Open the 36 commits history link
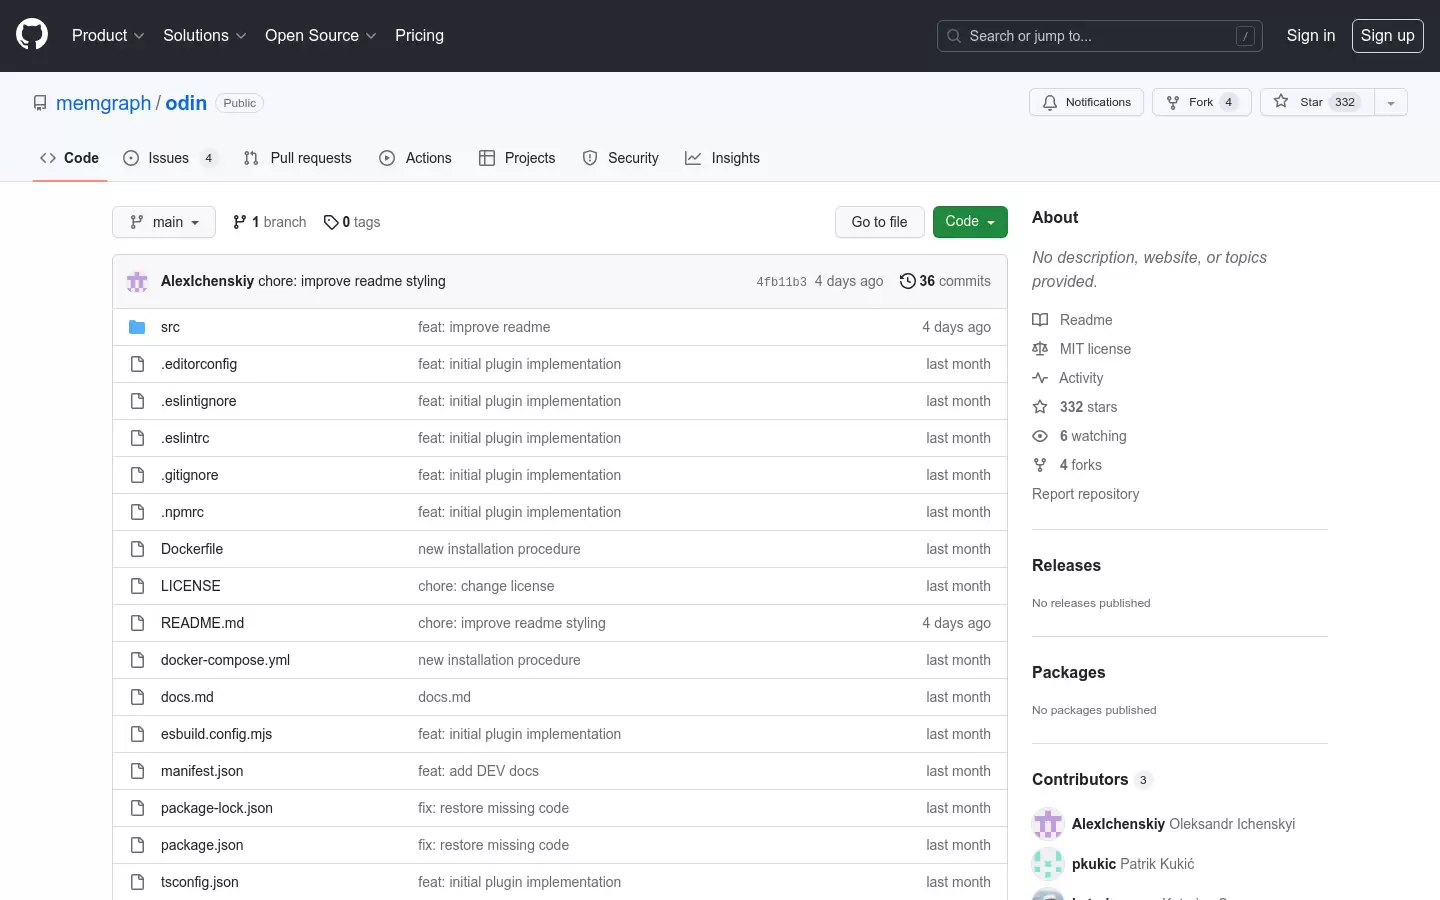The width and height of the screenshot is (1440, 900). [x=945, y=281]
